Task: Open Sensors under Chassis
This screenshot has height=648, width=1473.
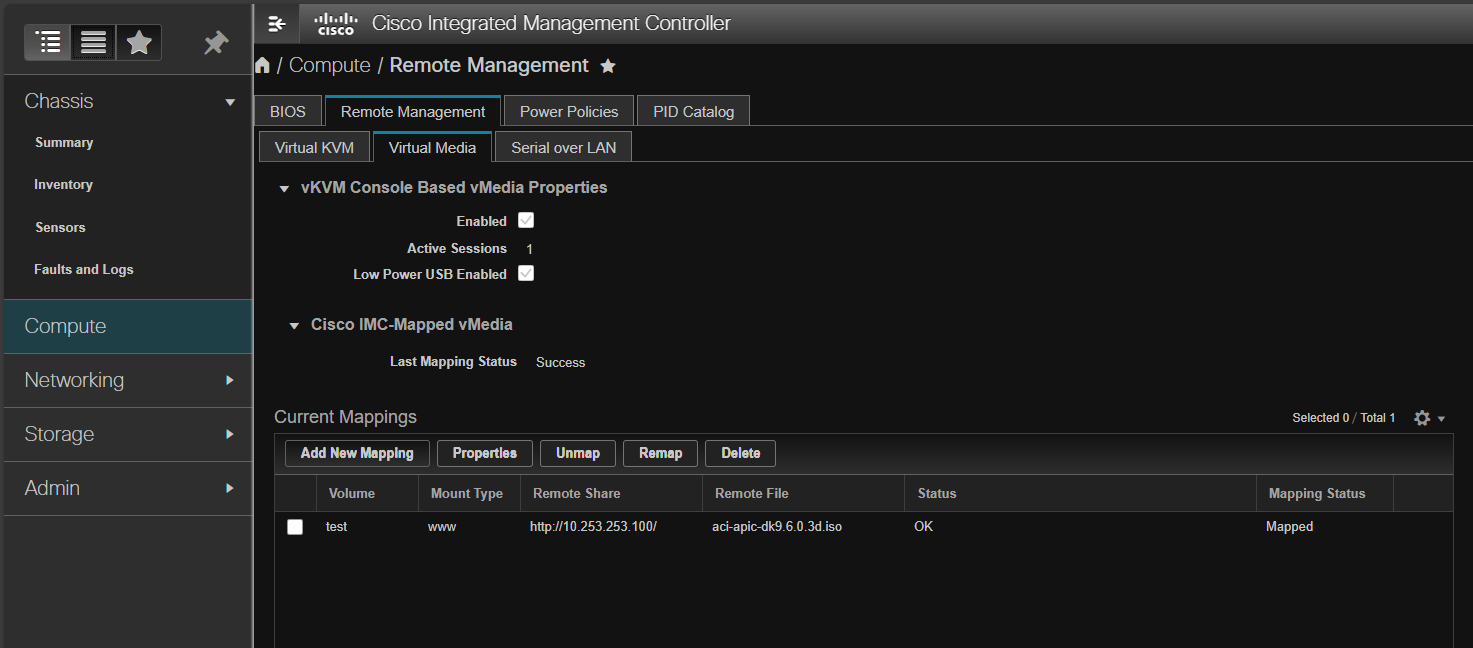Action: [x=60, y=228]
